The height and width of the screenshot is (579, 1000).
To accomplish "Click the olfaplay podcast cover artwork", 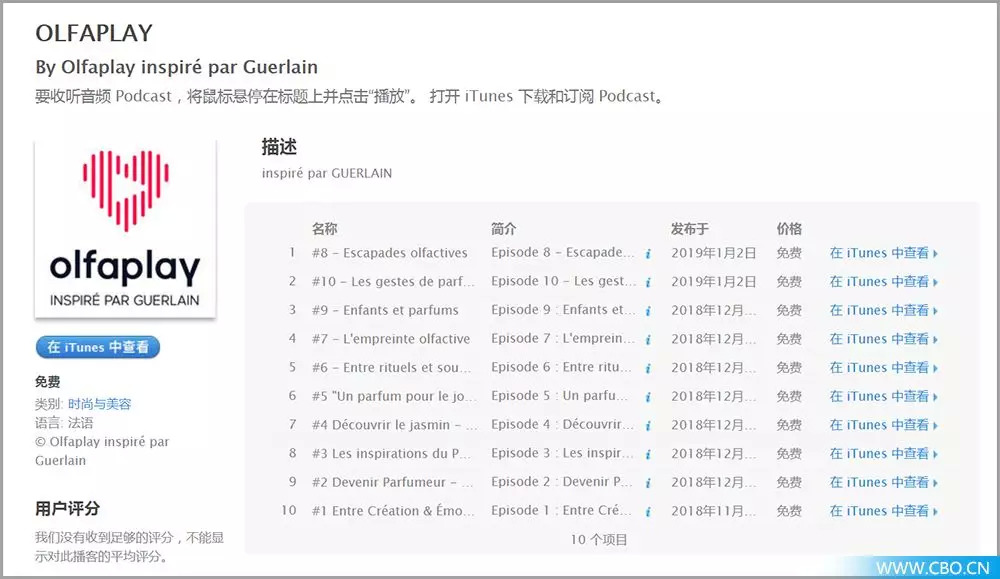I will pos(125,228).
